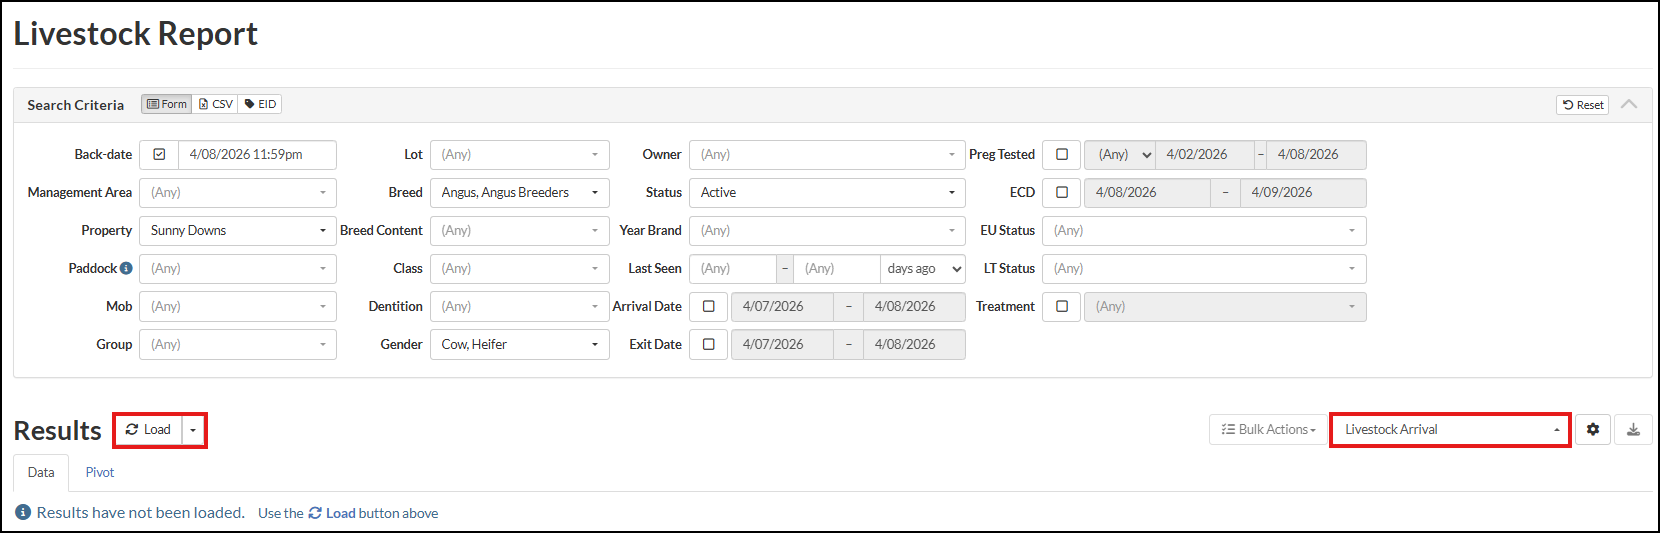1660x533 pixels.
Task: Click the Last Seen maximum field
Action: pos(837,269)
